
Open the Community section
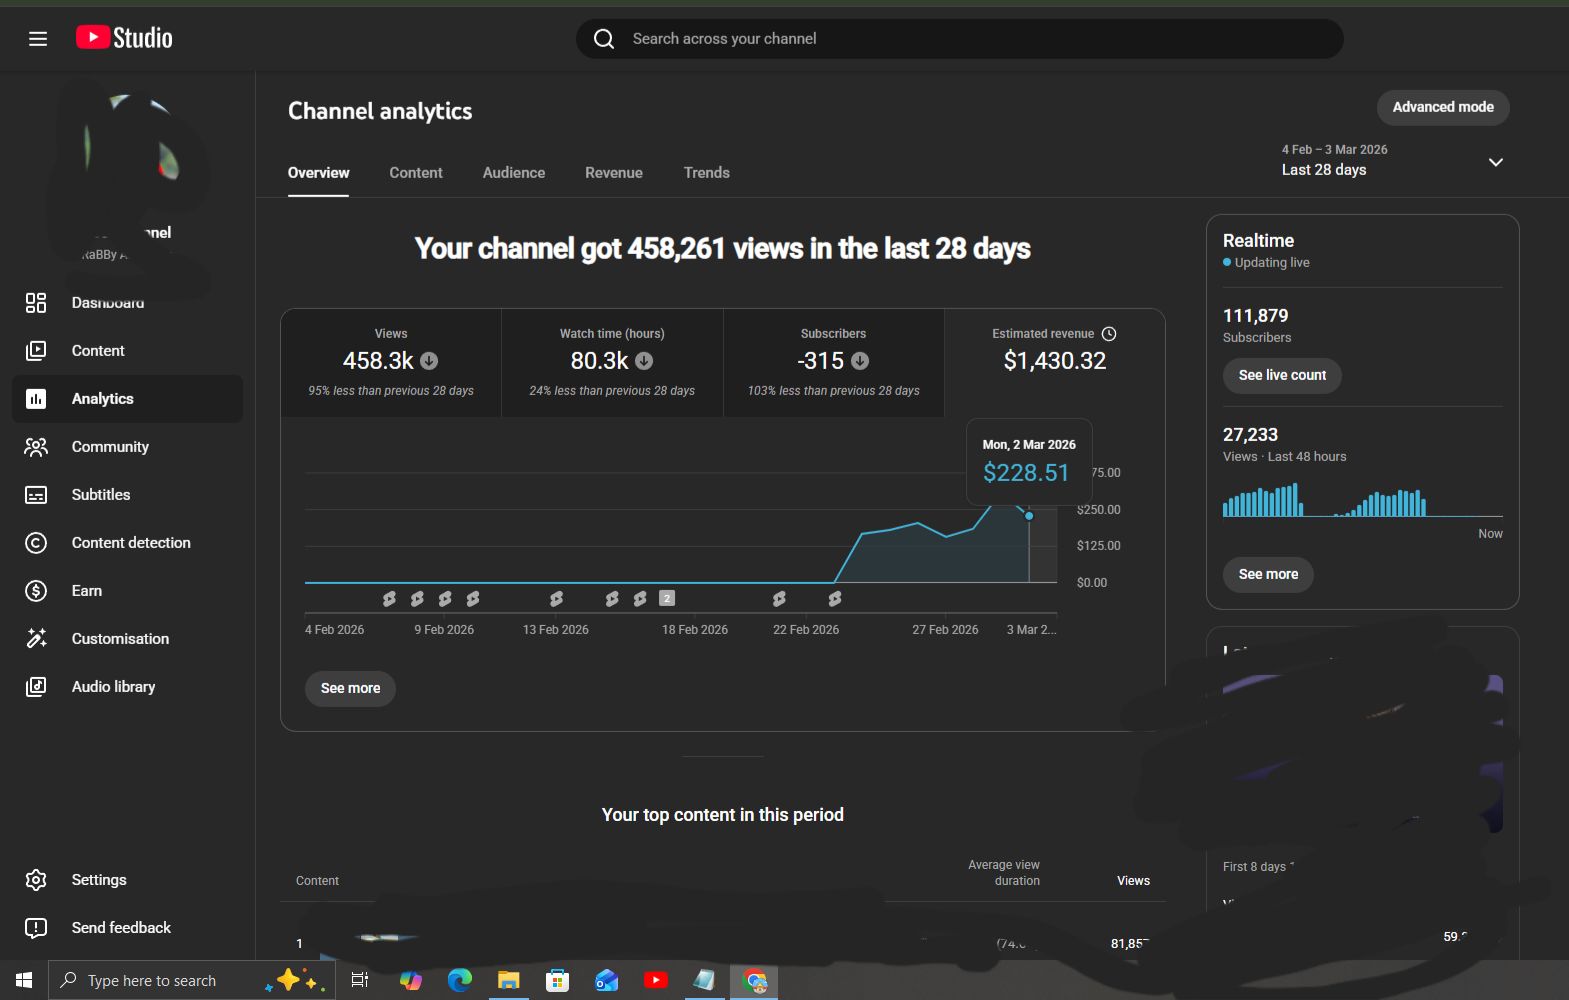(x=110, y=447)
